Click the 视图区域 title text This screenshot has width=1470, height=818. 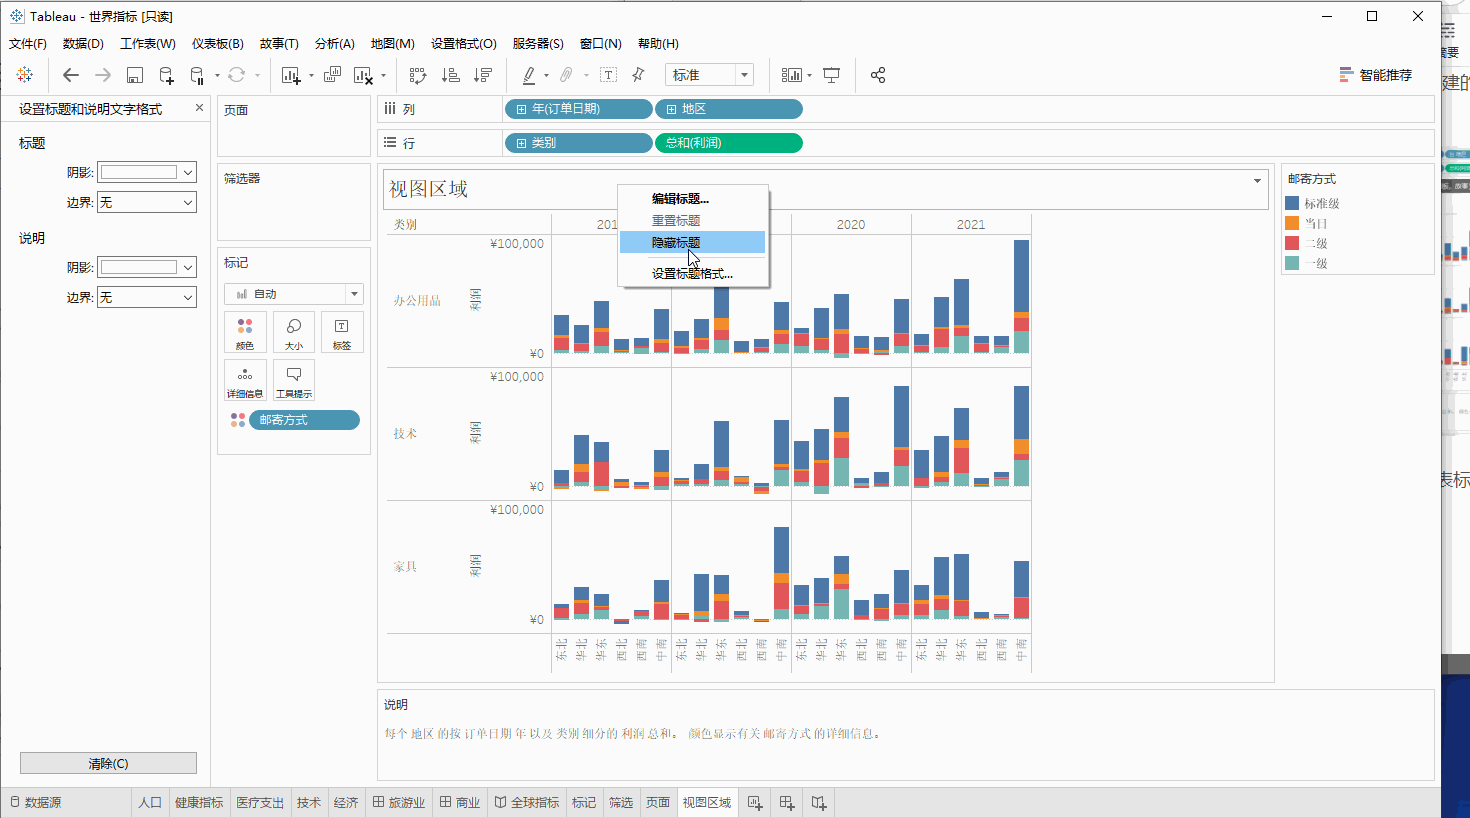[428, 189]
